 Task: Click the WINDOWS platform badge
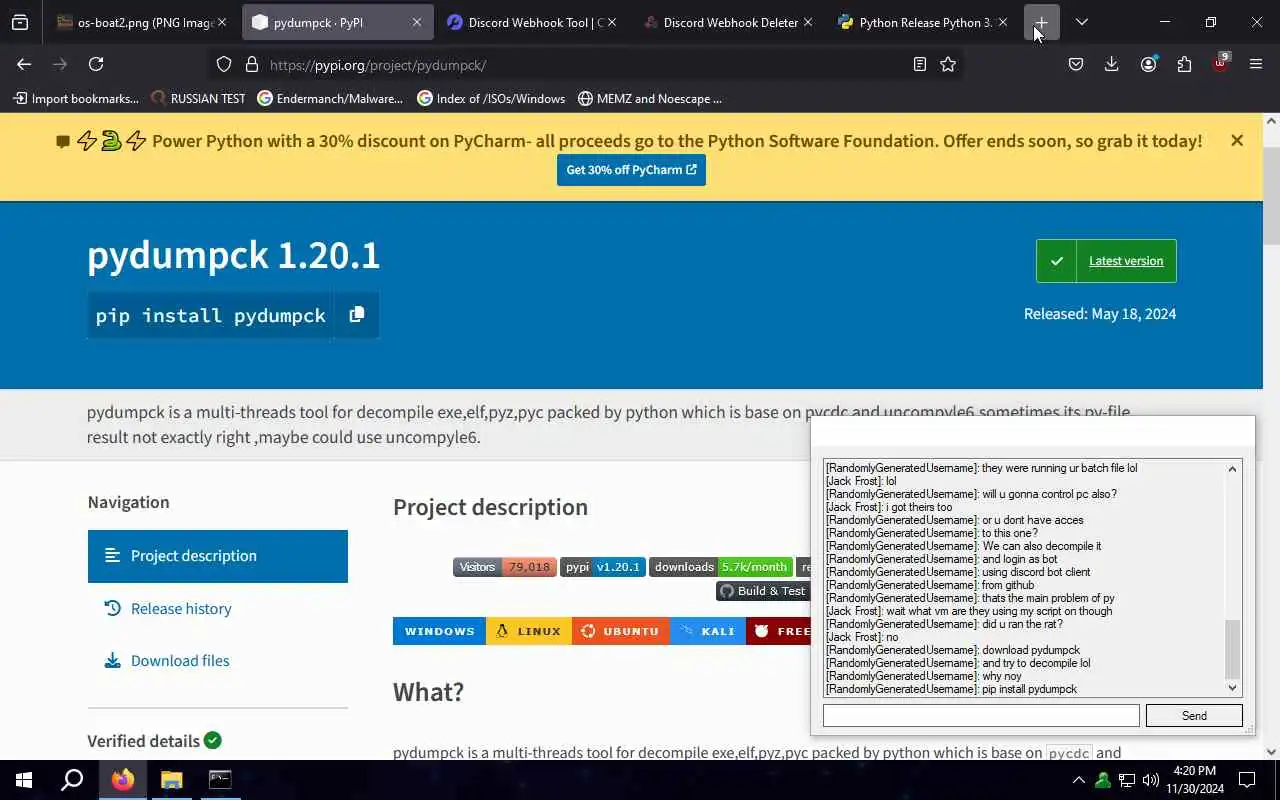439,631
